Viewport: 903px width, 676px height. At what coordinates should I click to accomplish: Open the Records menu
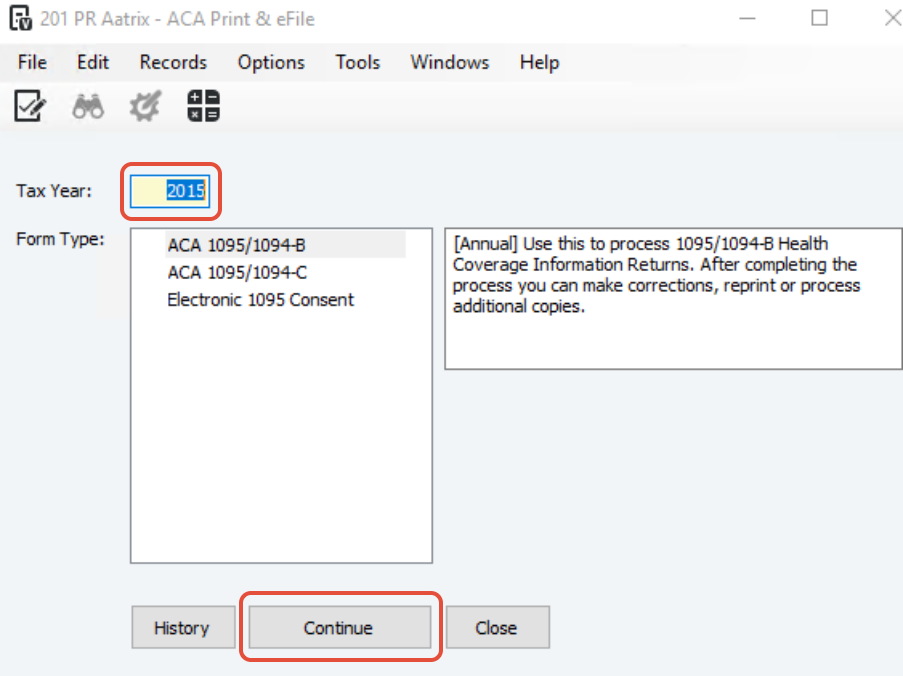pyautogui.click(x=173, y=62)
